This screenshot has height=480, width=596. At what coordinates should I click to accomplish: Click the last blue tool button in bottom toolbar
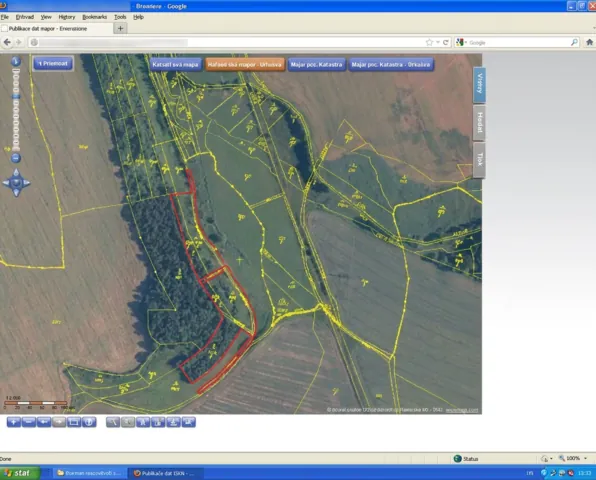[189, 422]
